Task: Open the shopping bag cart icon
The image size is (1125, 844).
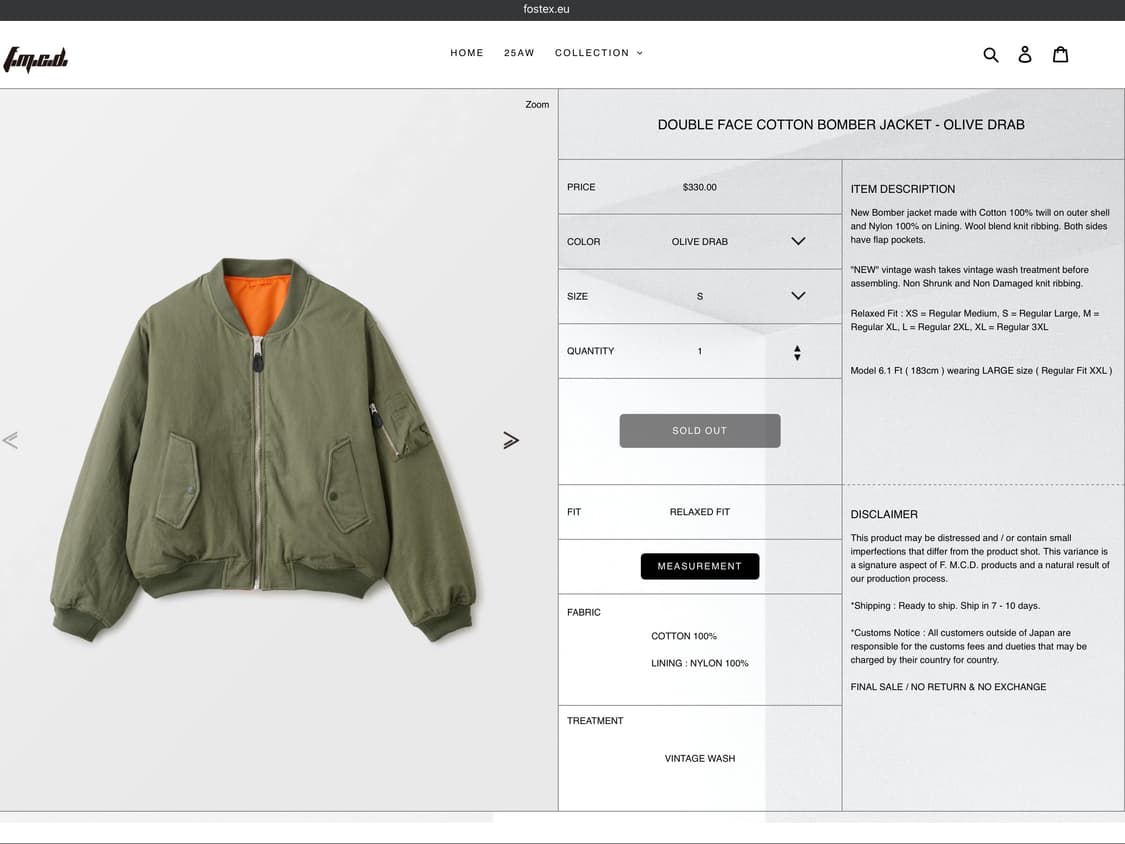Action: coord(1060,54)
